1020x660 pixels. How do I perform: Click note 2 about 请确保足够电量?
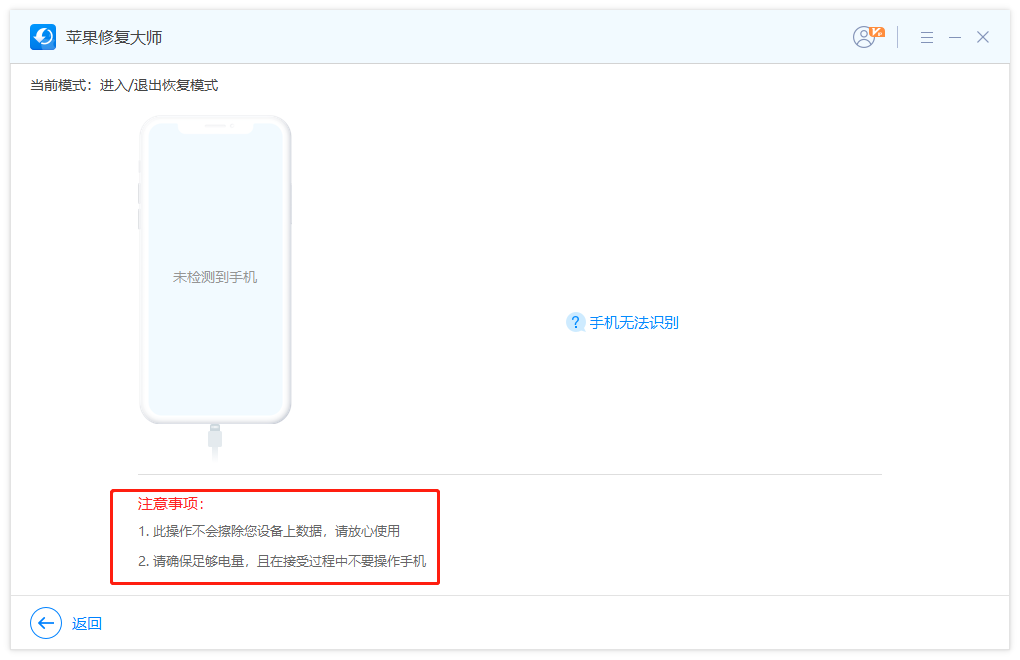point(282,561)
